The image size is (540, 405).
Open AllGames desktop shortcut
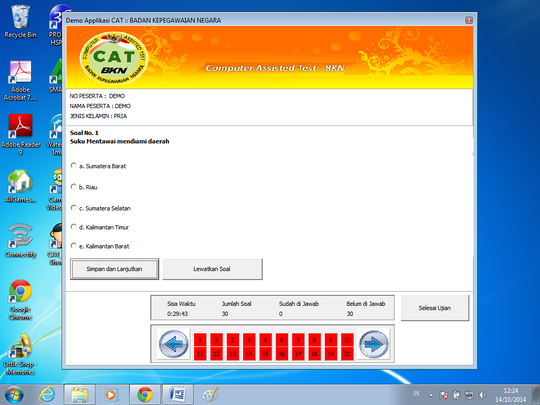20,186
